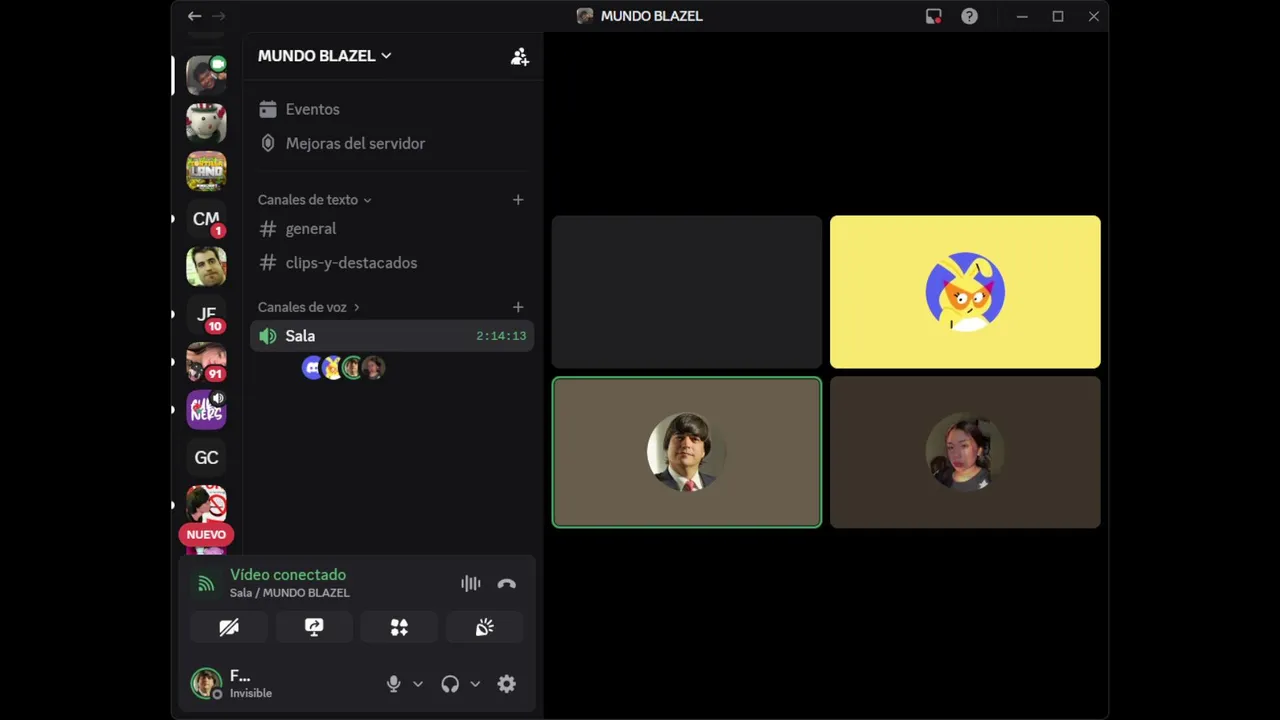This screenshot has width=1280, height=720.
Task: Open the JF server with 10 notifications
Action: [206, 315]
